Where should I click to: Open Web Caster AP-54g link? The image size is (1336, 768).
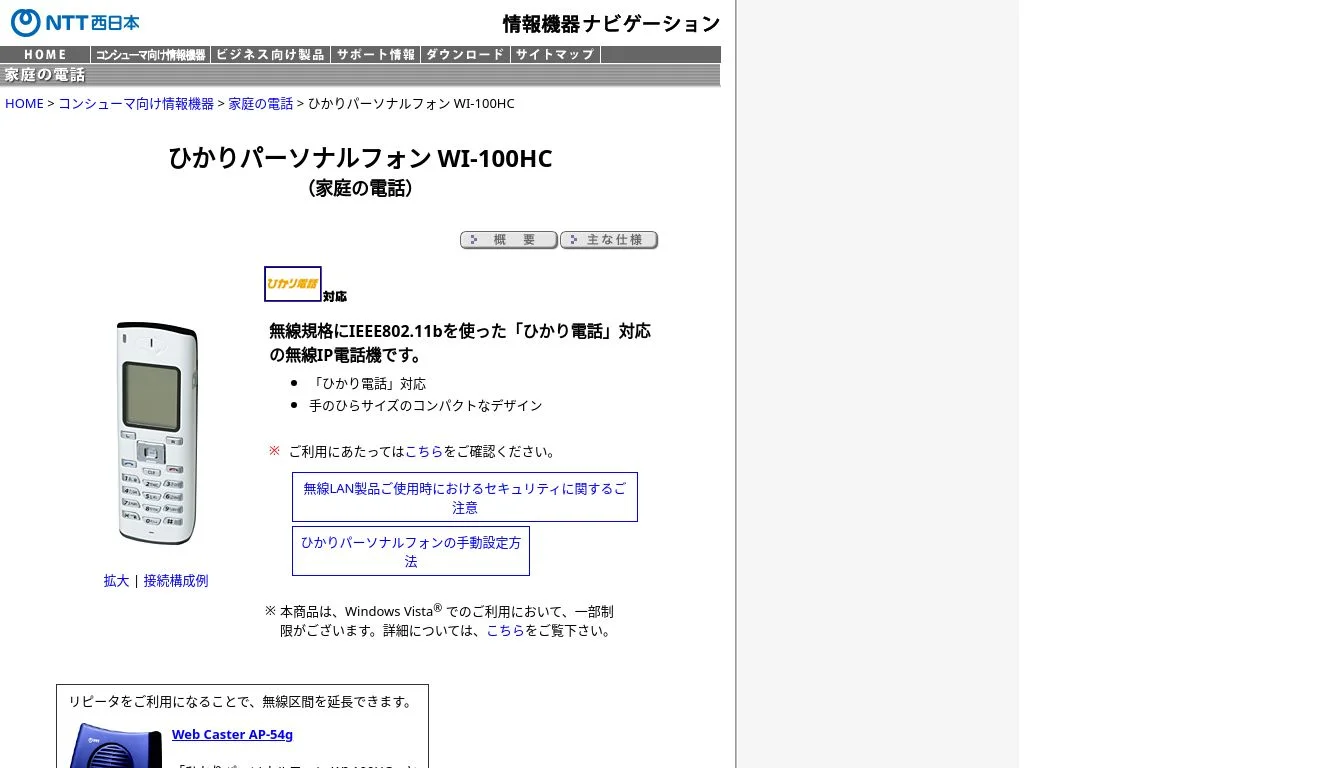232,735
